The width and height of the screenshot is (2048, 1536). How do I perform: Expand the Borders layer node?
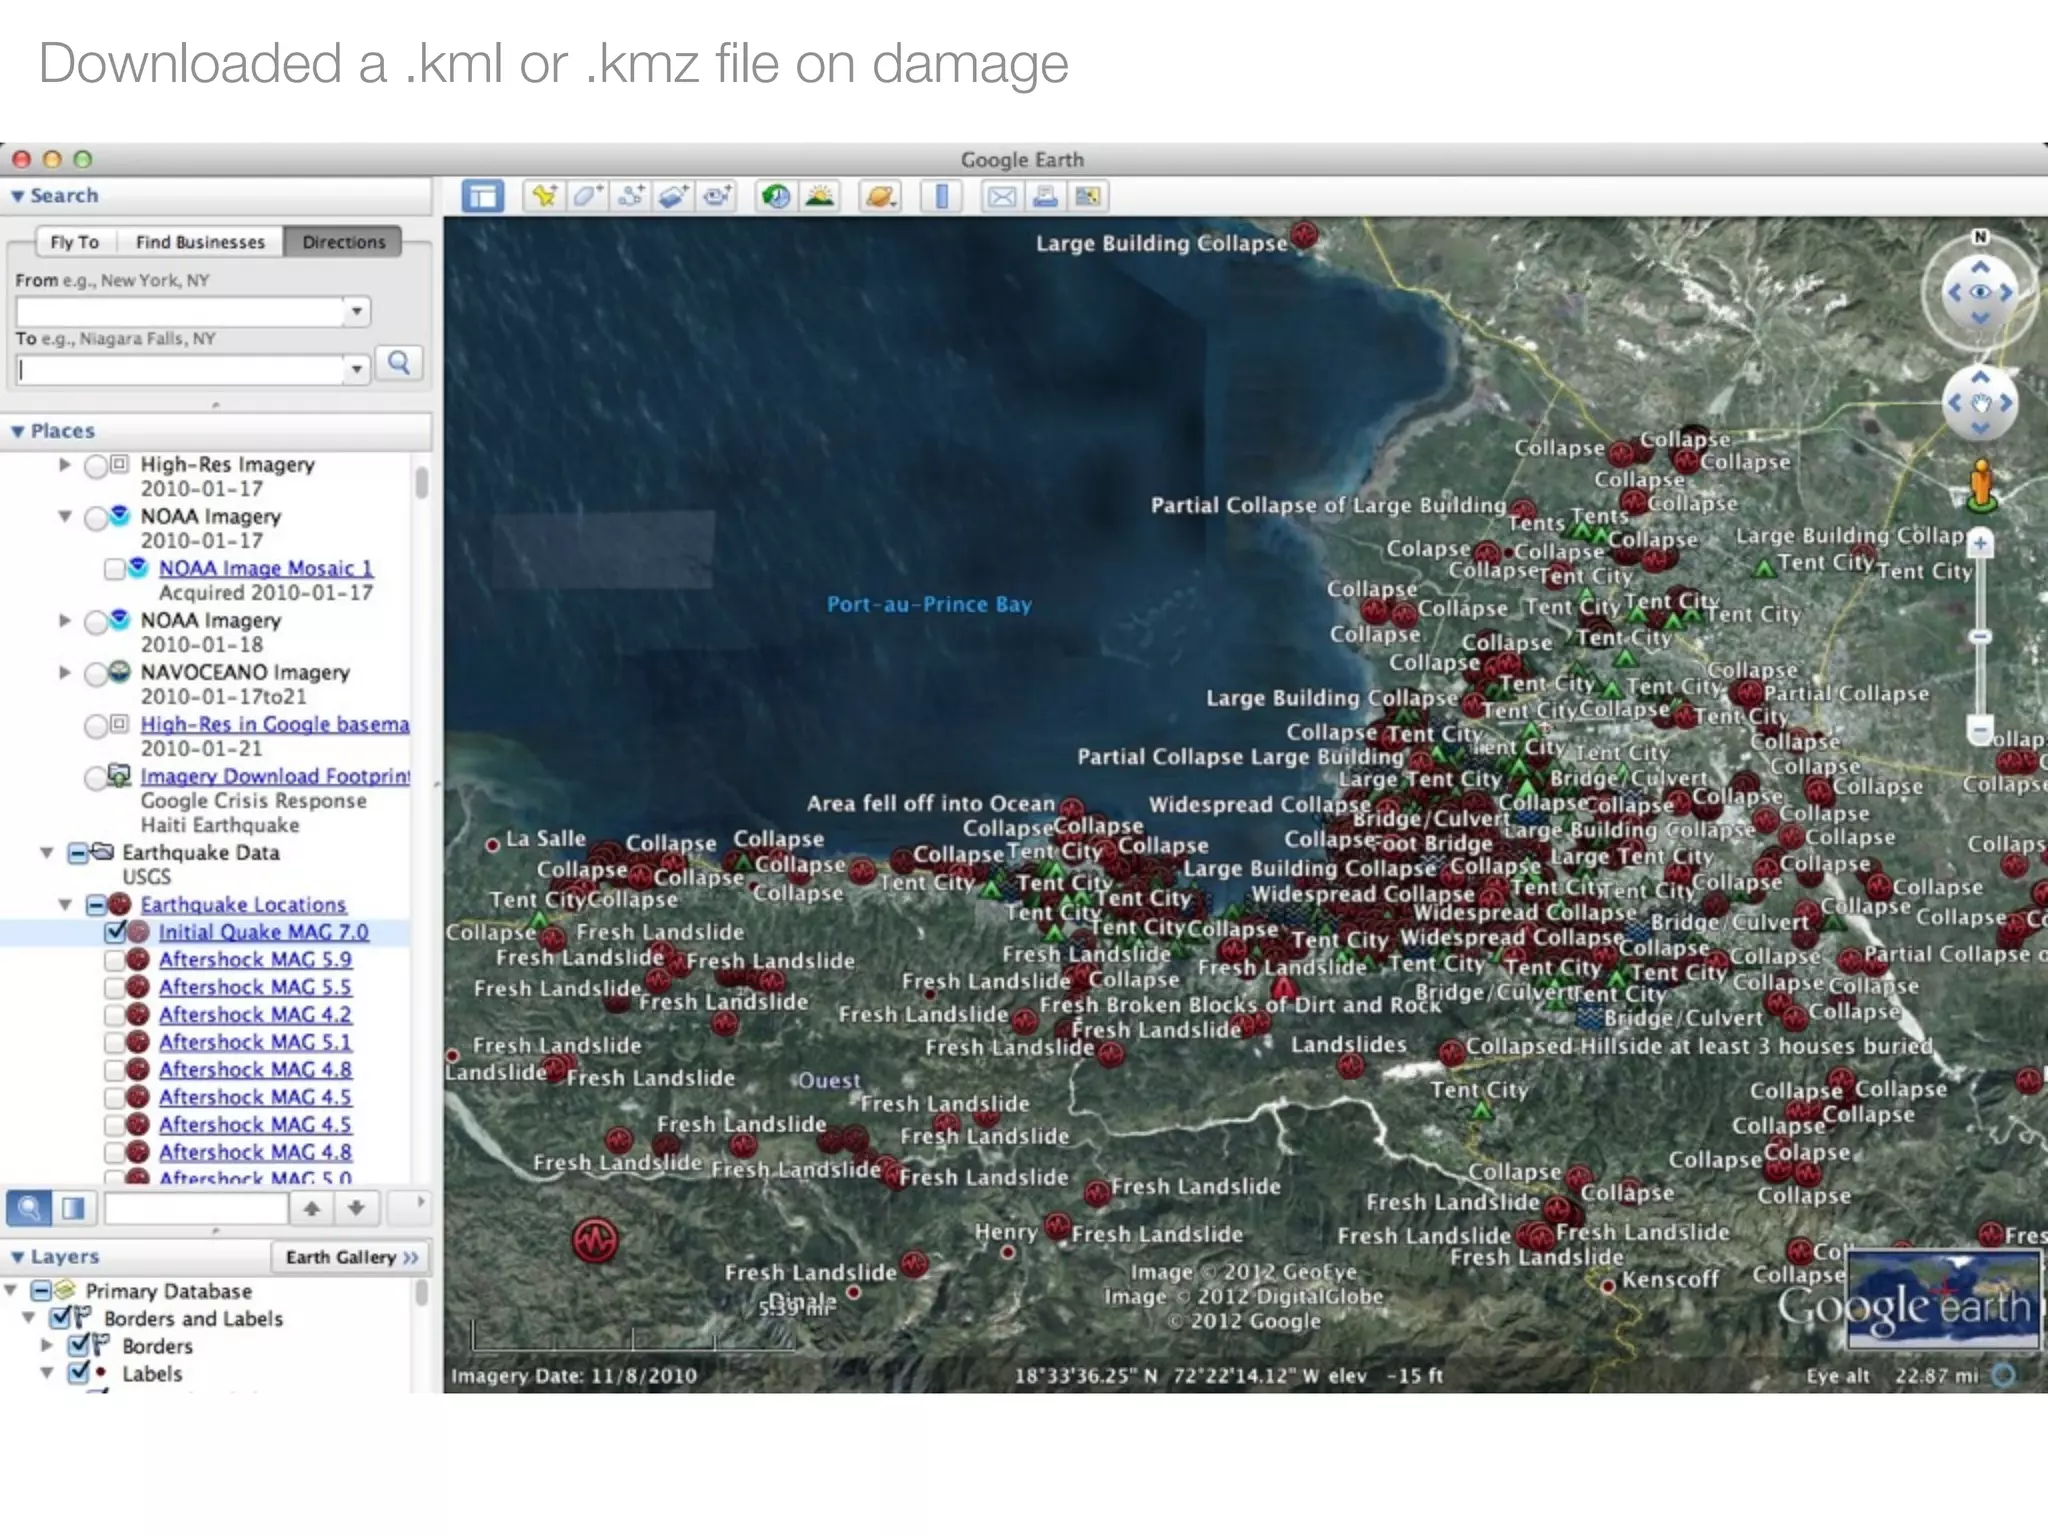(46, 1346)
